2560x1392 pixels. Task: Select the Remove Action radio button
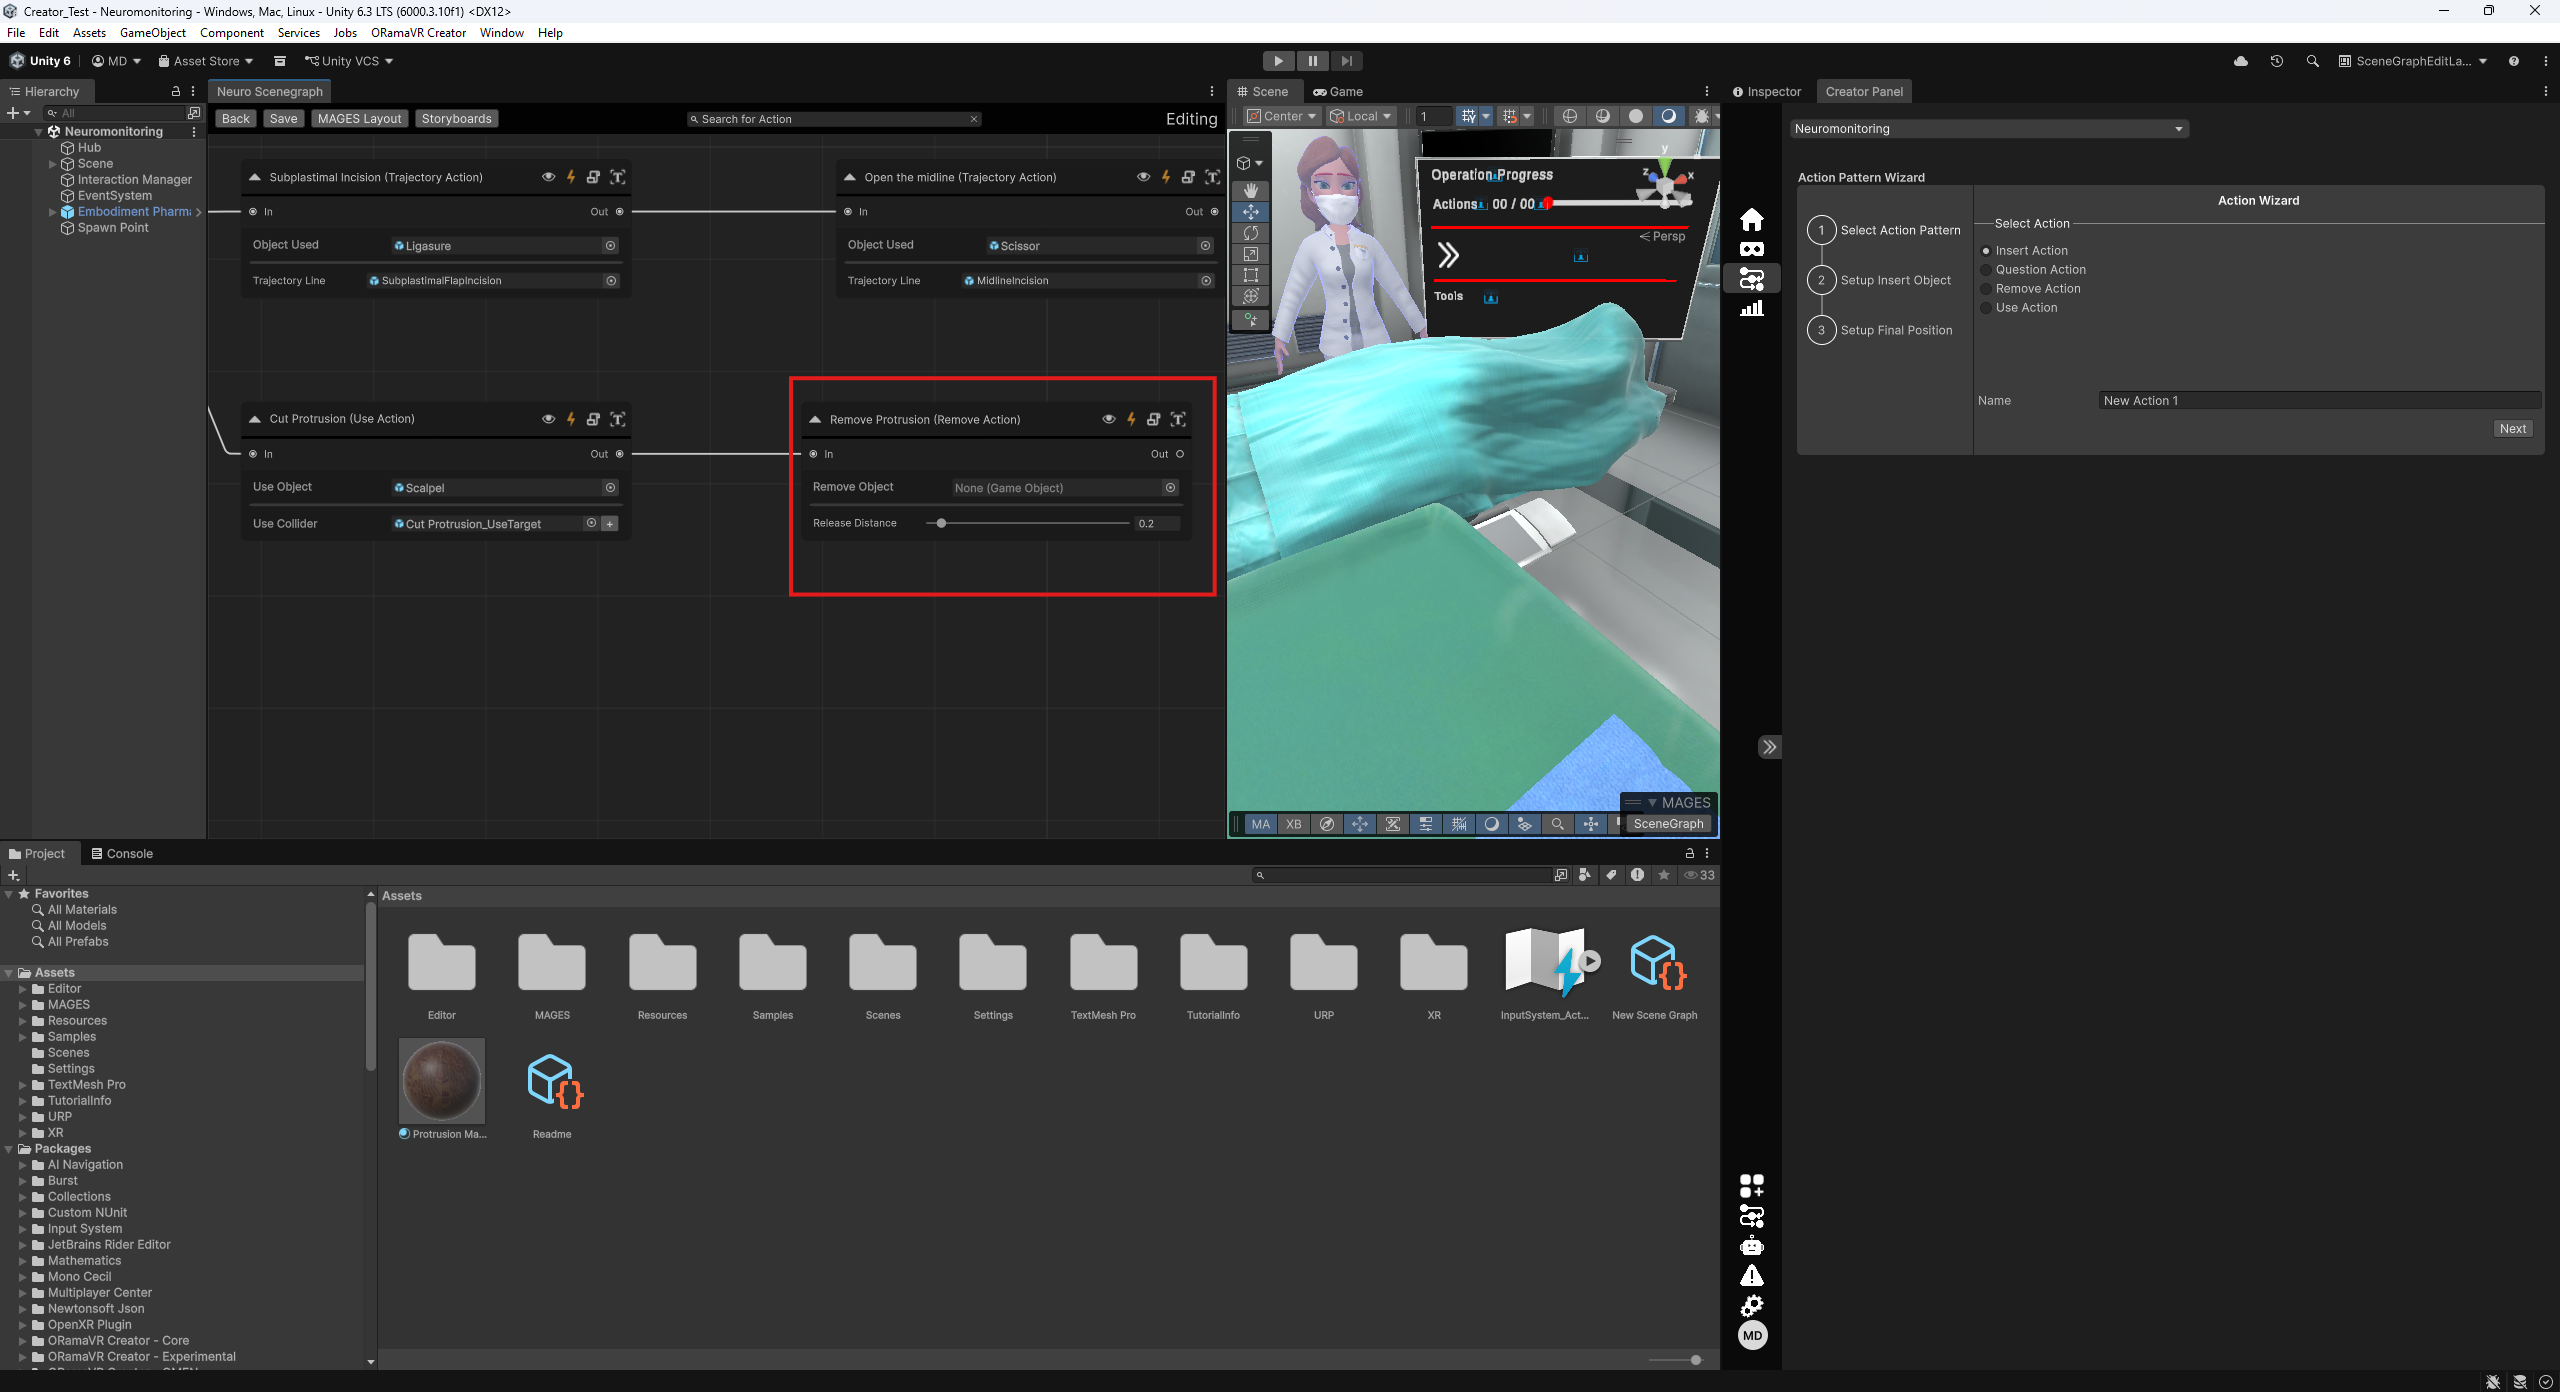pyautogui.click(x=1986, y=289)
